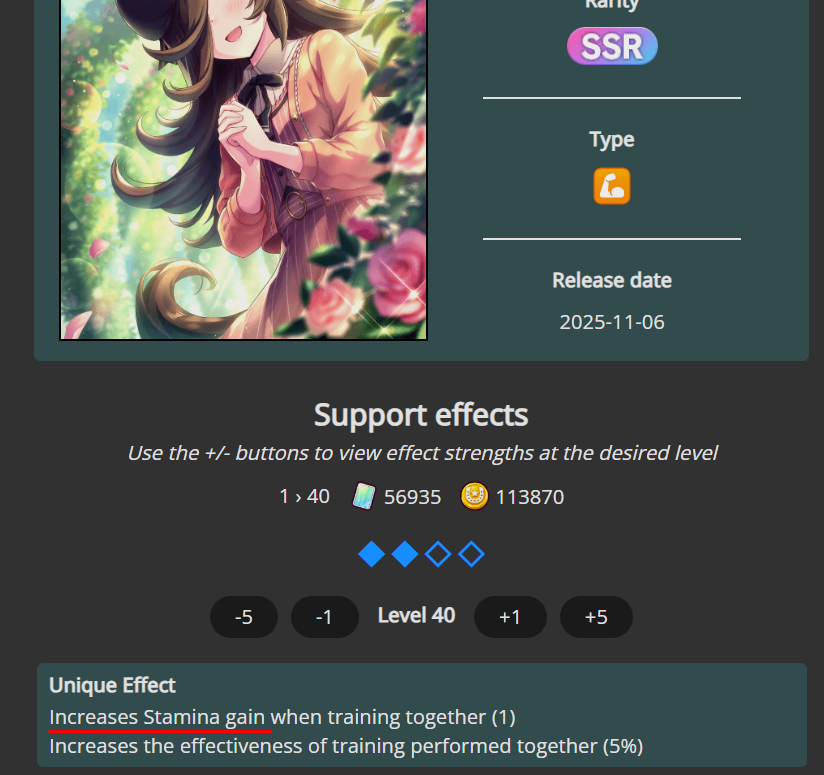Decrease level by five with -5 button
The image size is (824, 775).
point(244,617)
